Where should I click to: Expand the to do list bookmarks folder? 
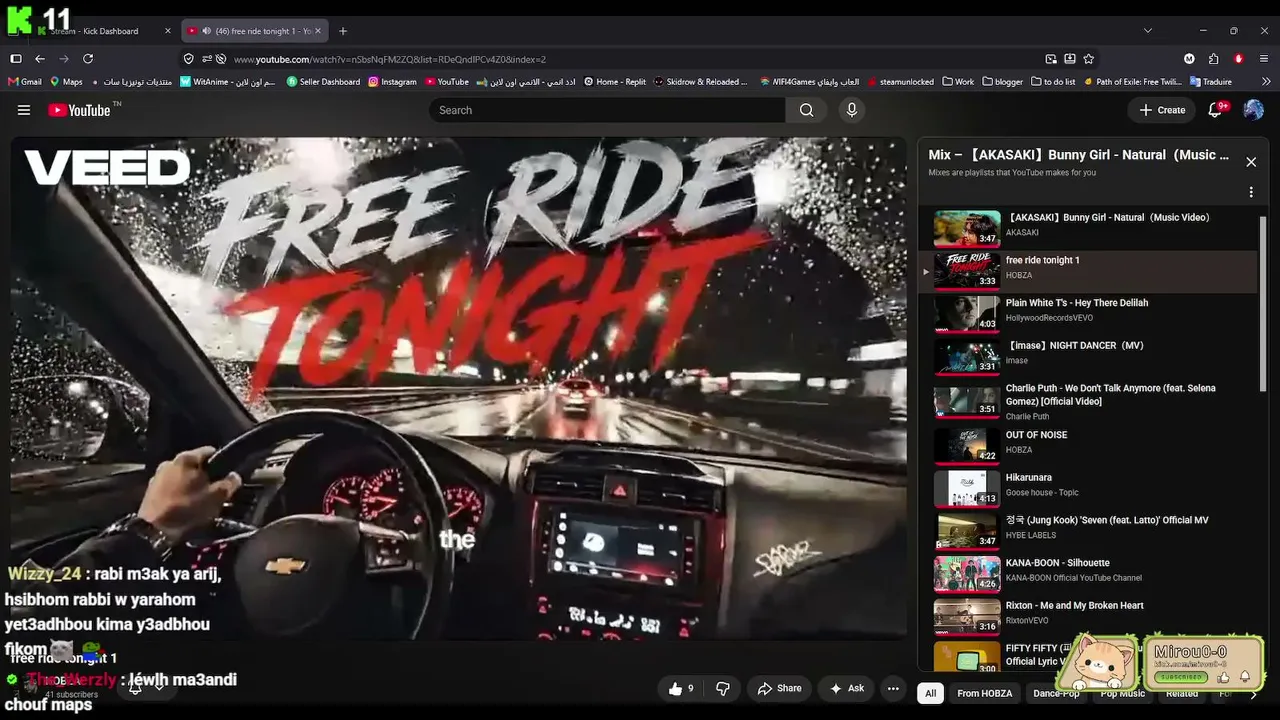tap(1053, 82)
